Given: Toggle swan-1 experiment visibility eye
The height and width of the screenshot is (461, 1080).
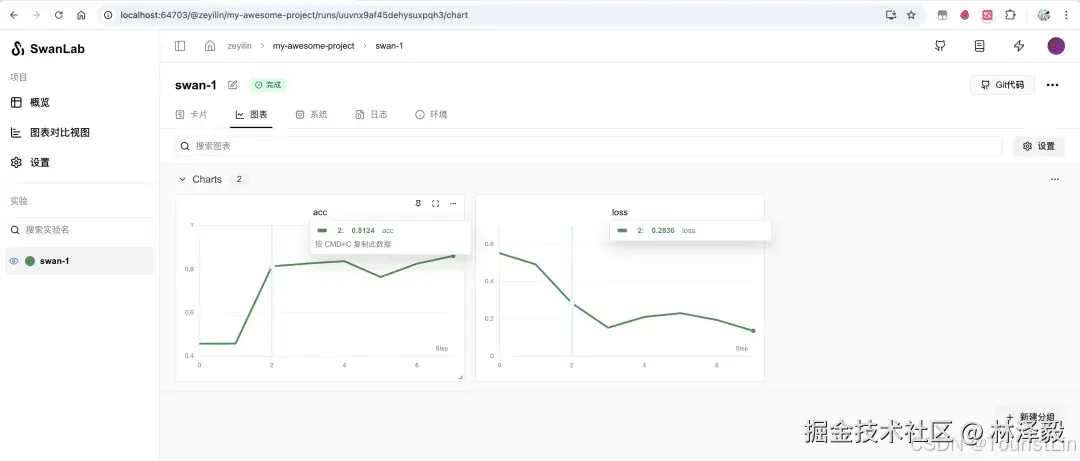Looking at the screenshot, I should click(x=14, y=261).
